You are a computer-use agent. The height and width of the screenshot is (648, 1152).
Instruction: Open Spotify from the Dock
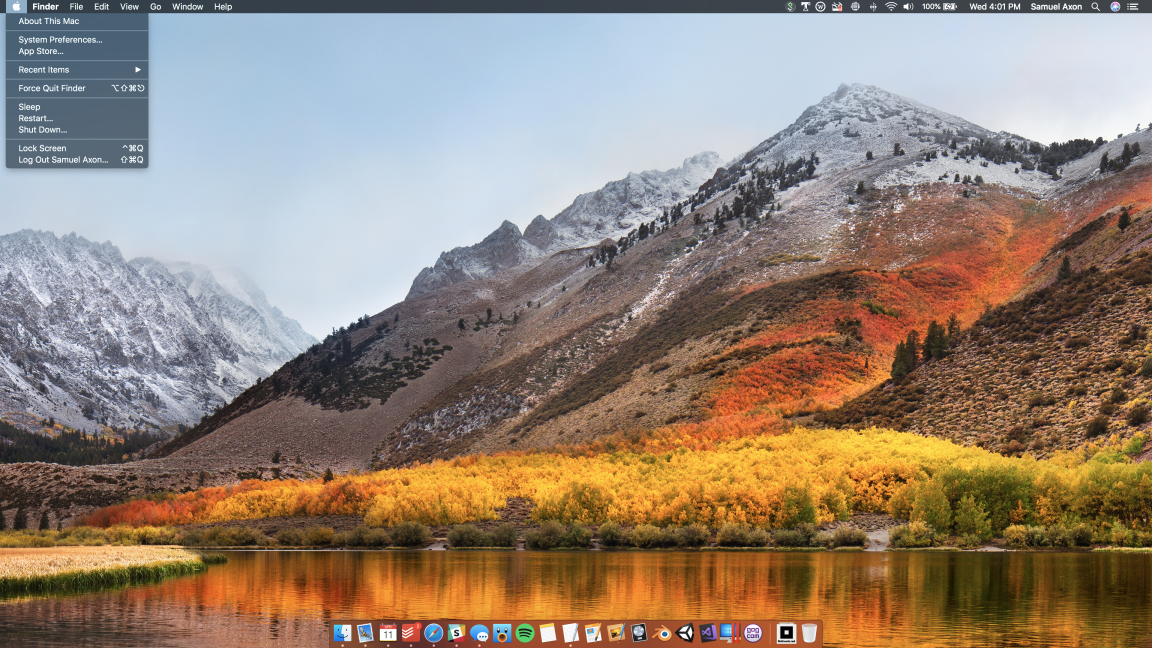click(525, 632)
